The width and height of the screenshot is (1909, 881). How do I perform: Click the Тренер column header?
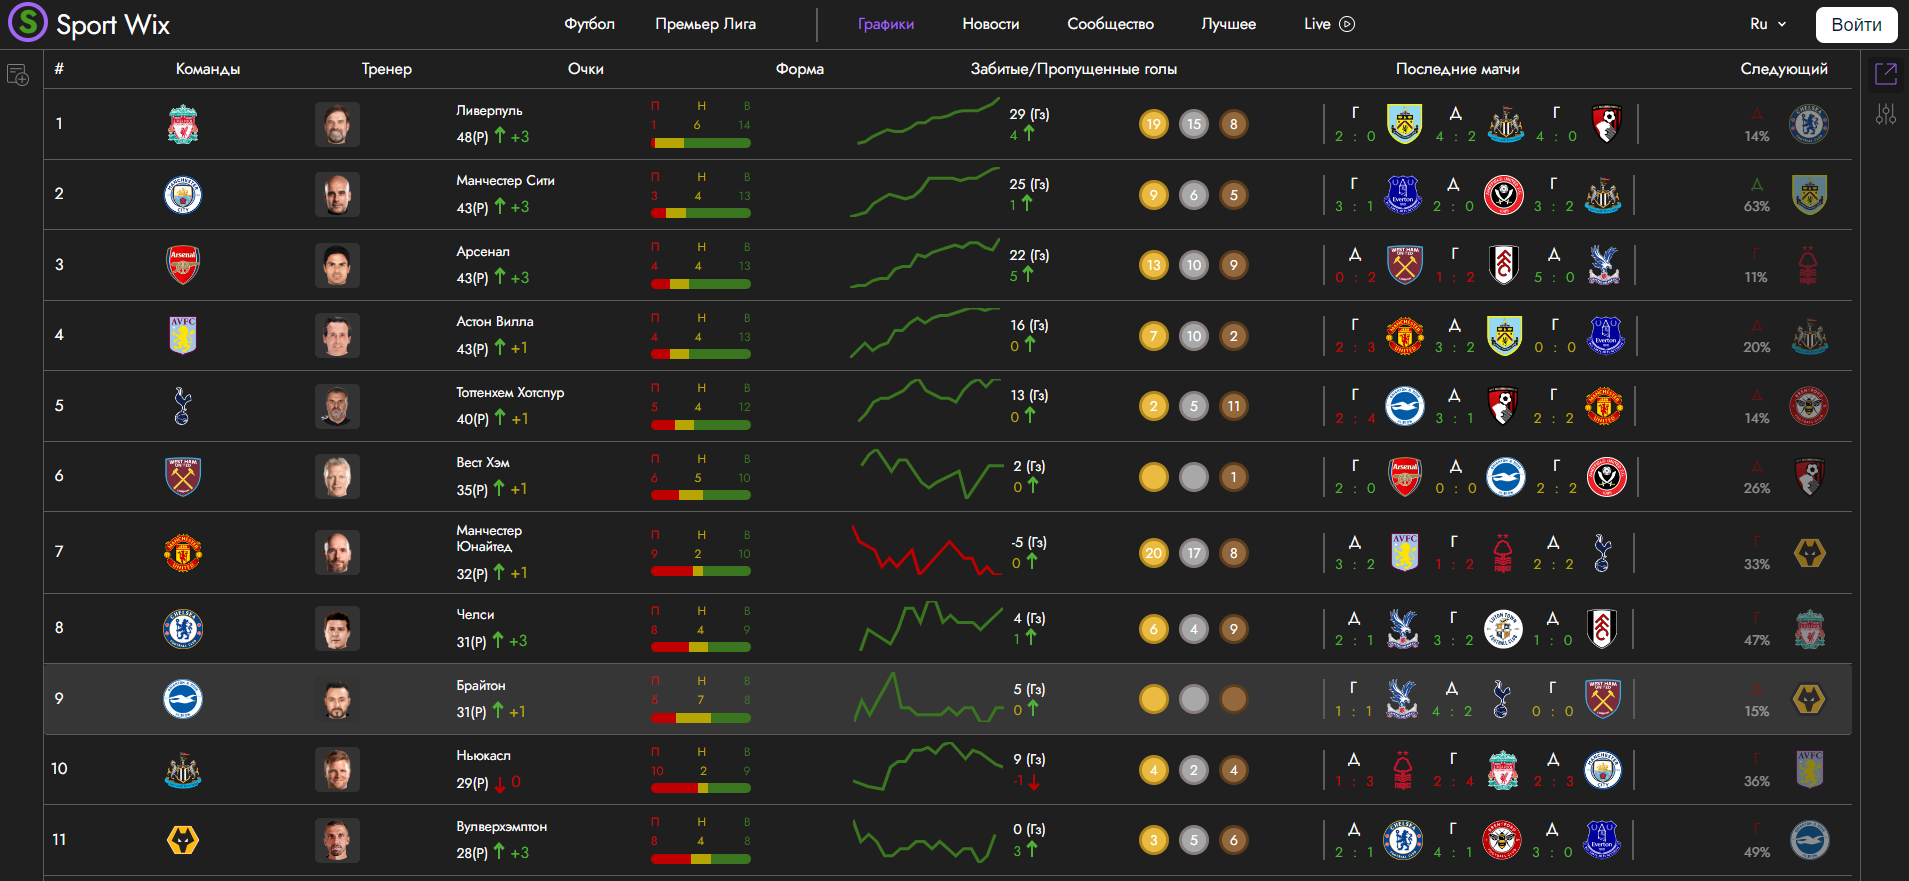[386, 69]
